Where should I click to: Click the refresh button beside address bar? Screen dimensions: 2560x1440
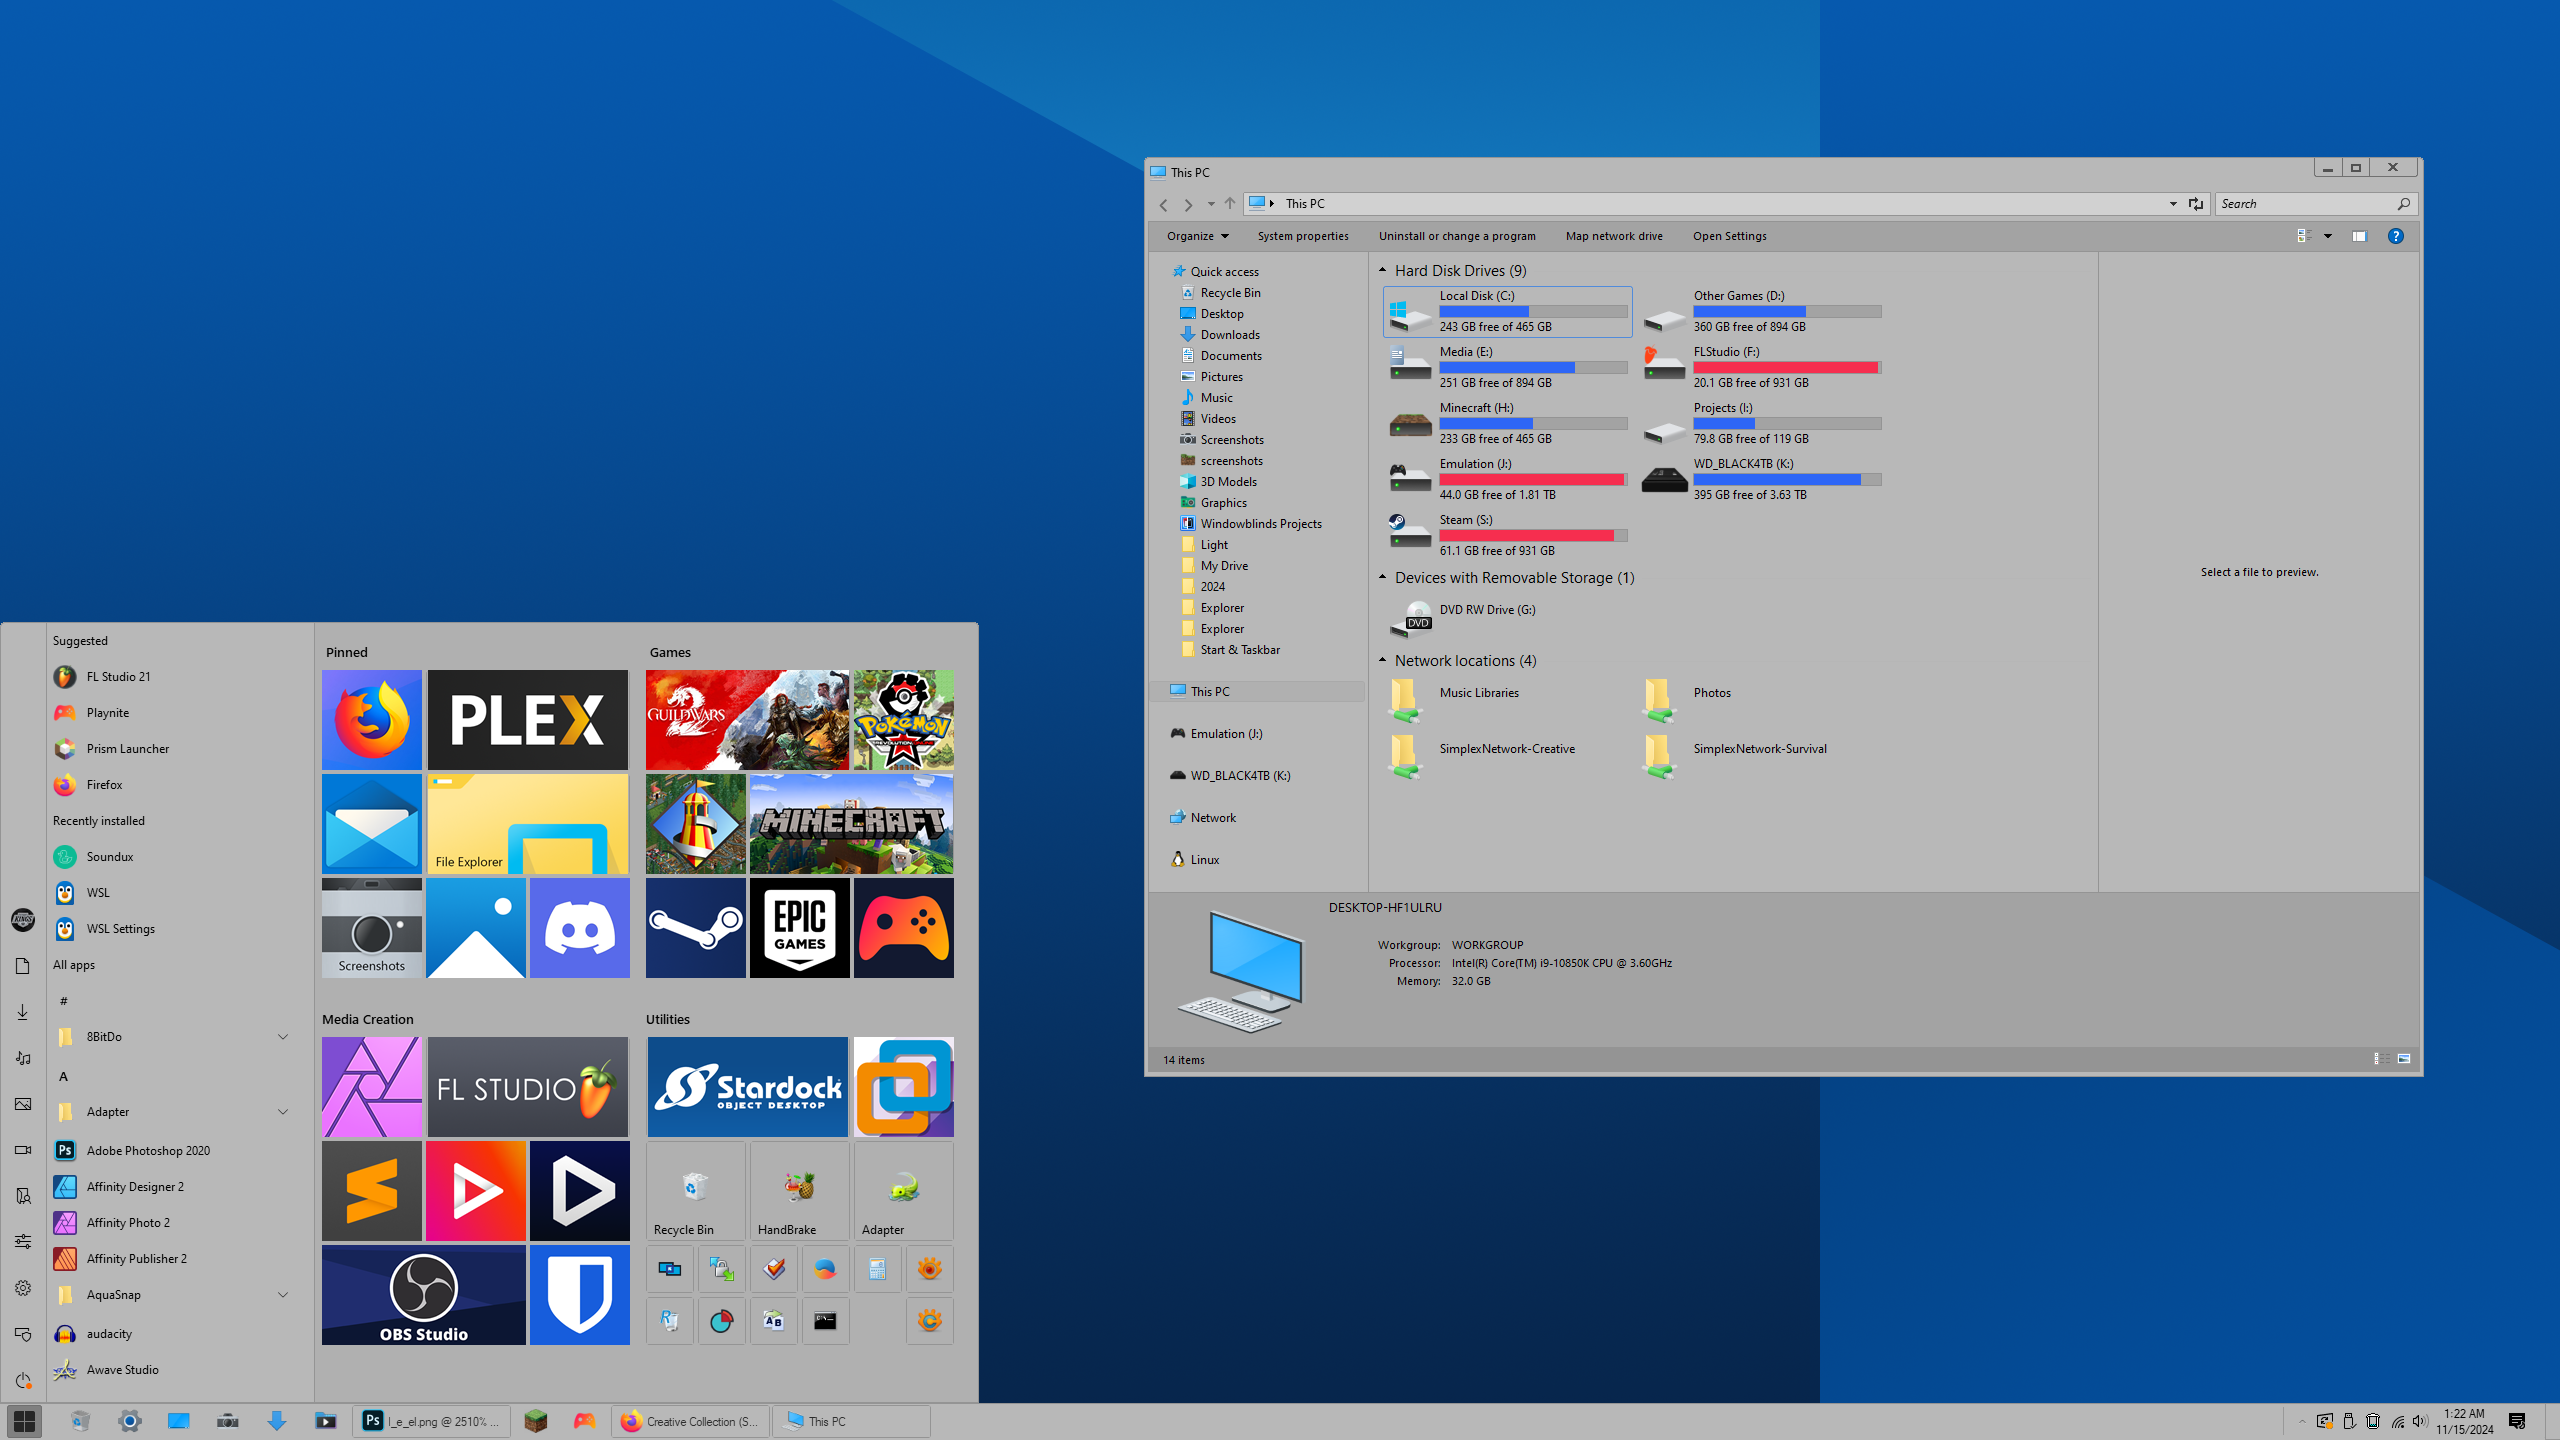point(2196,204)
